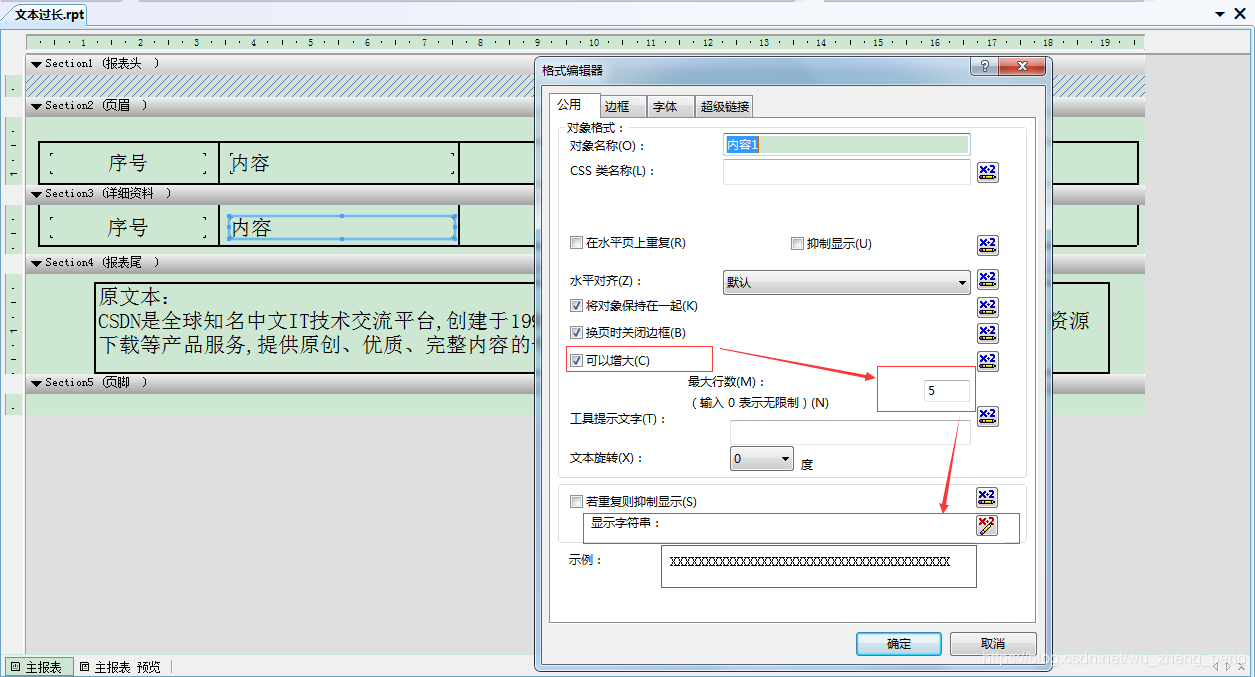
Task: Open formula button for Can Grow option
Action: 987,361
